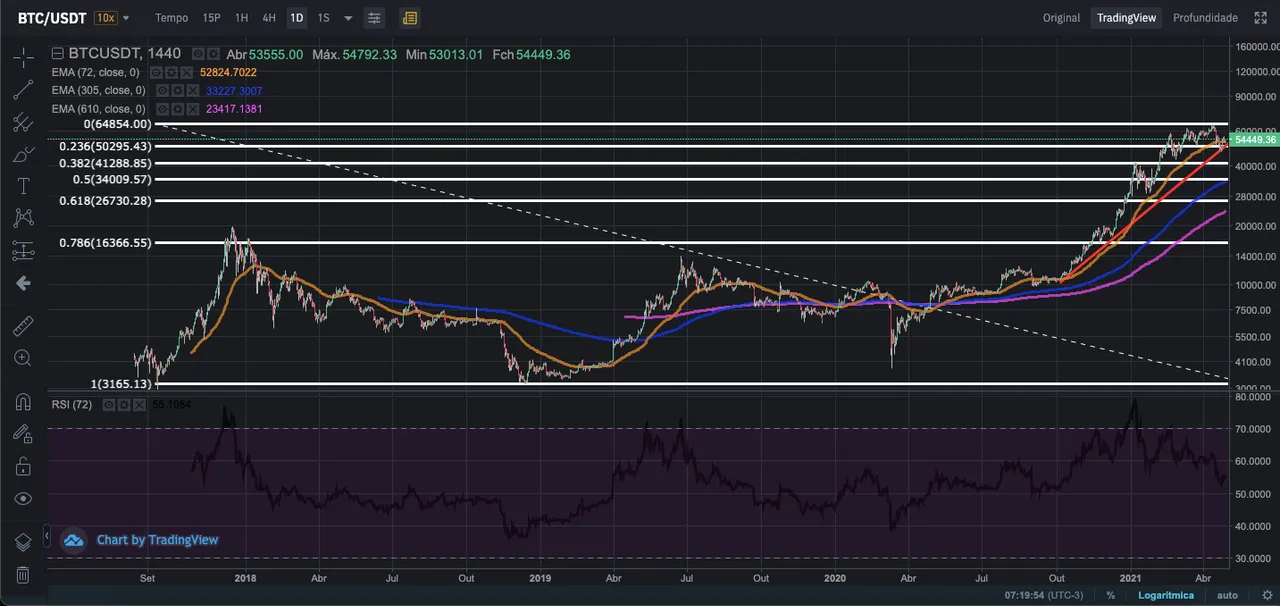Select the trend line drawing tool
This screenshot has width=1280, height=606.
tap(23, 90)
